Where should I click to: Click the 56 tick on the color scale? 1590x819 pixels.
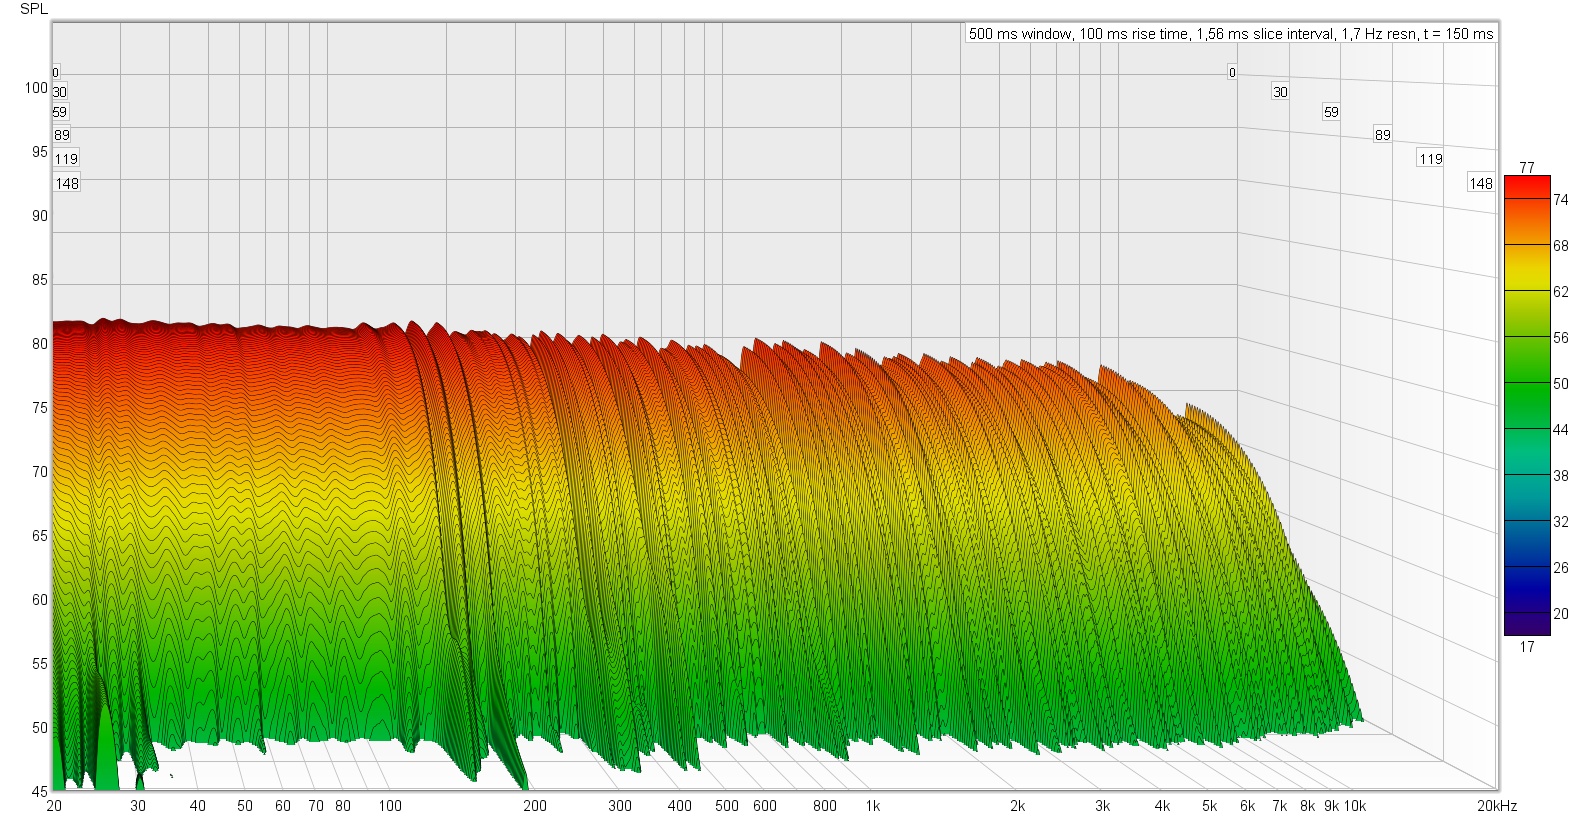pyautogui.click(x=1561, y=338)
